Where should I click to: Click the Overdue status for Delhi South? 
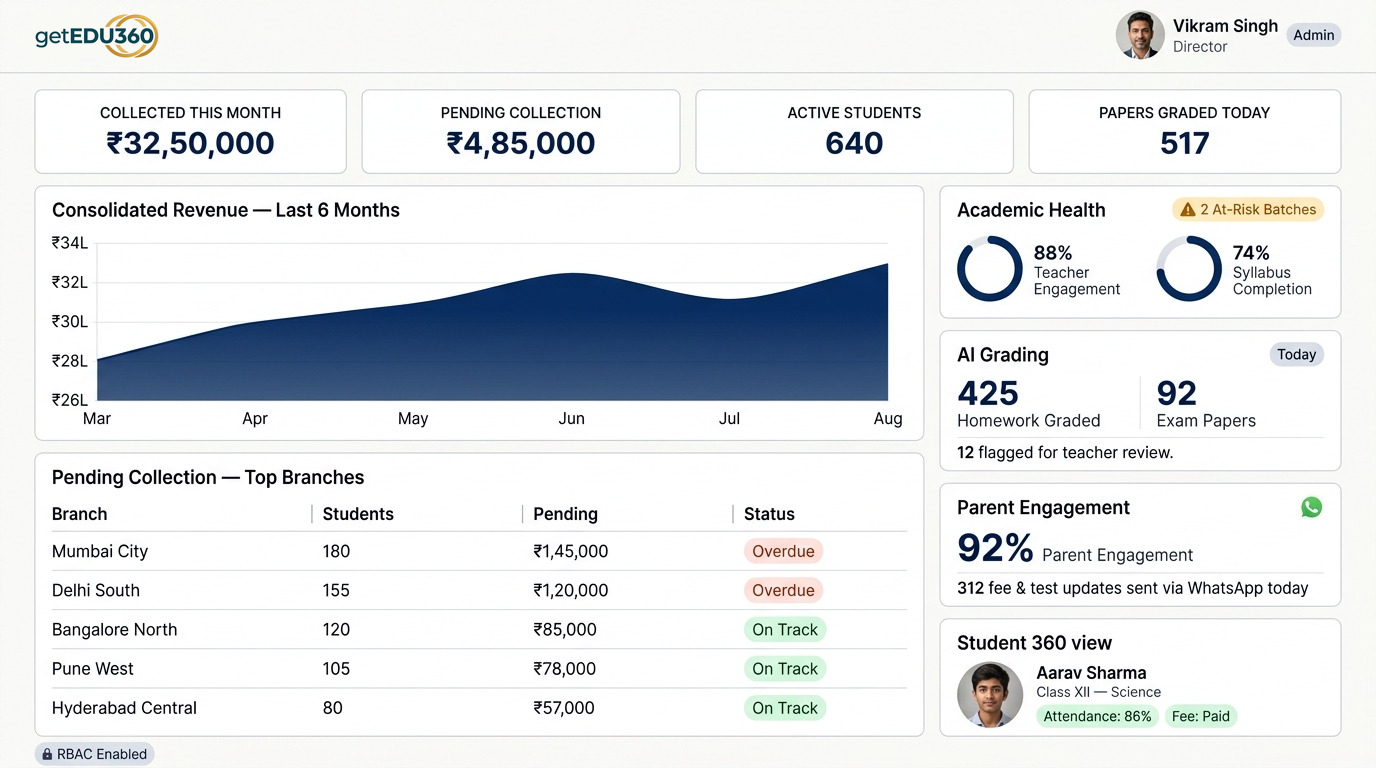pyautogui.click(x=783, y=590)
